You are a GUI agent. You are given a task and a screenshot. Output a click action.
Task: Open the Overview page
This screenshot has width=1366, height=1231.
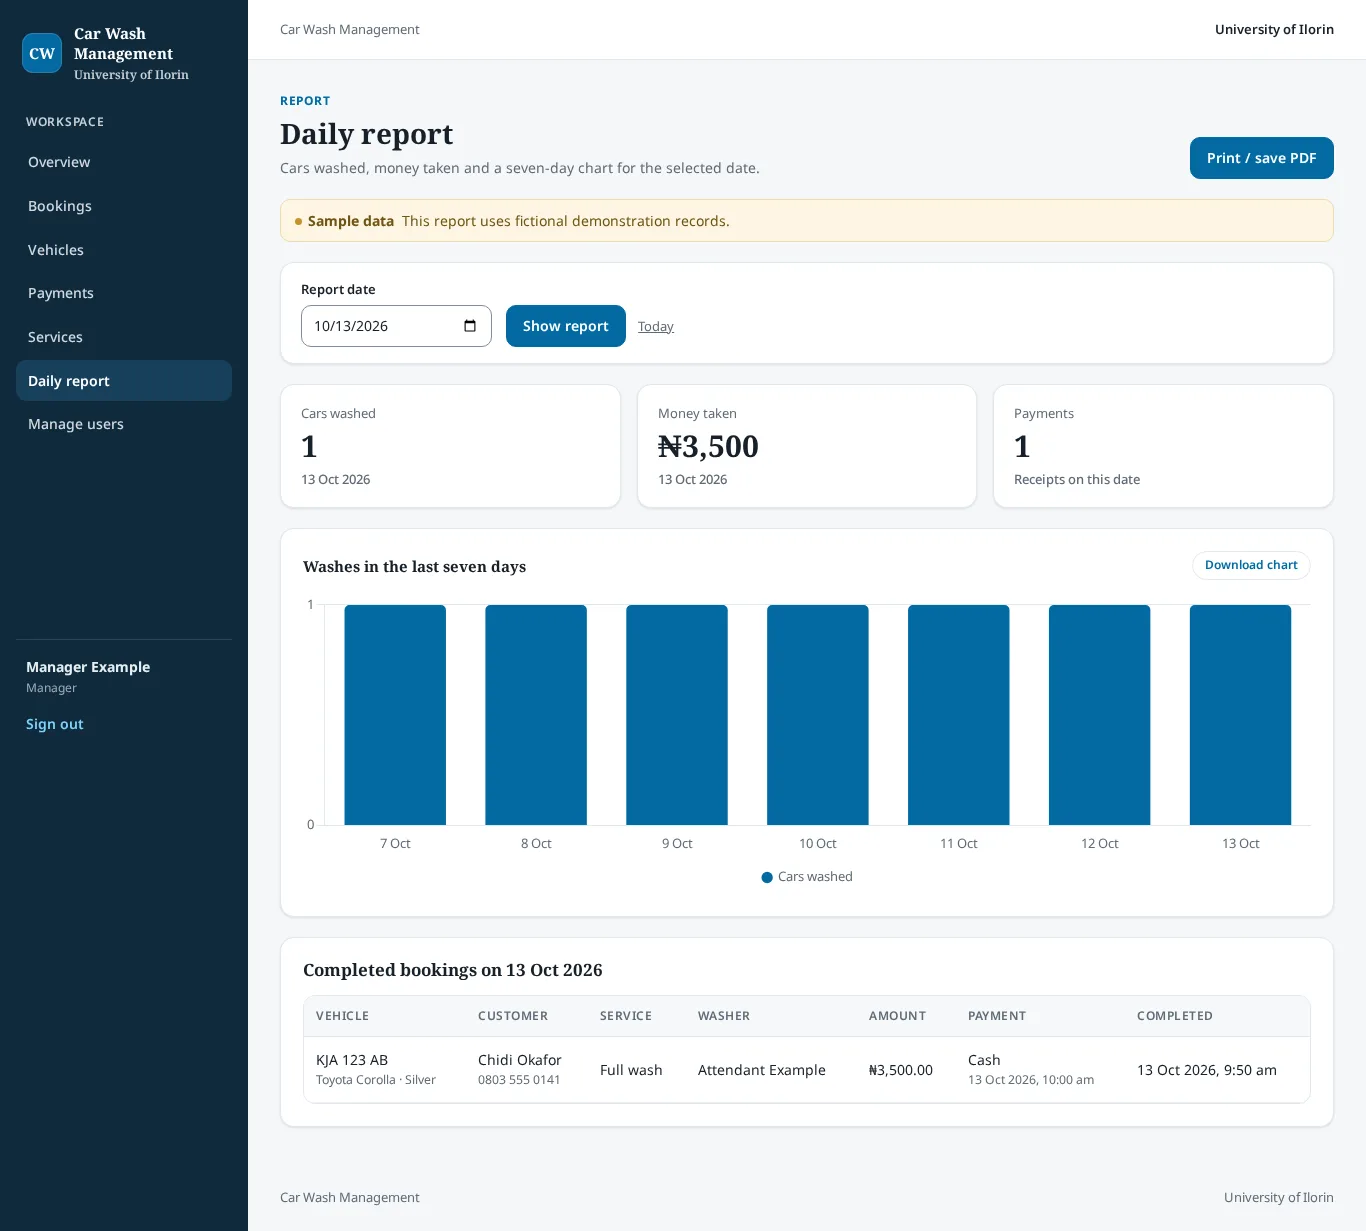[124, 162]
